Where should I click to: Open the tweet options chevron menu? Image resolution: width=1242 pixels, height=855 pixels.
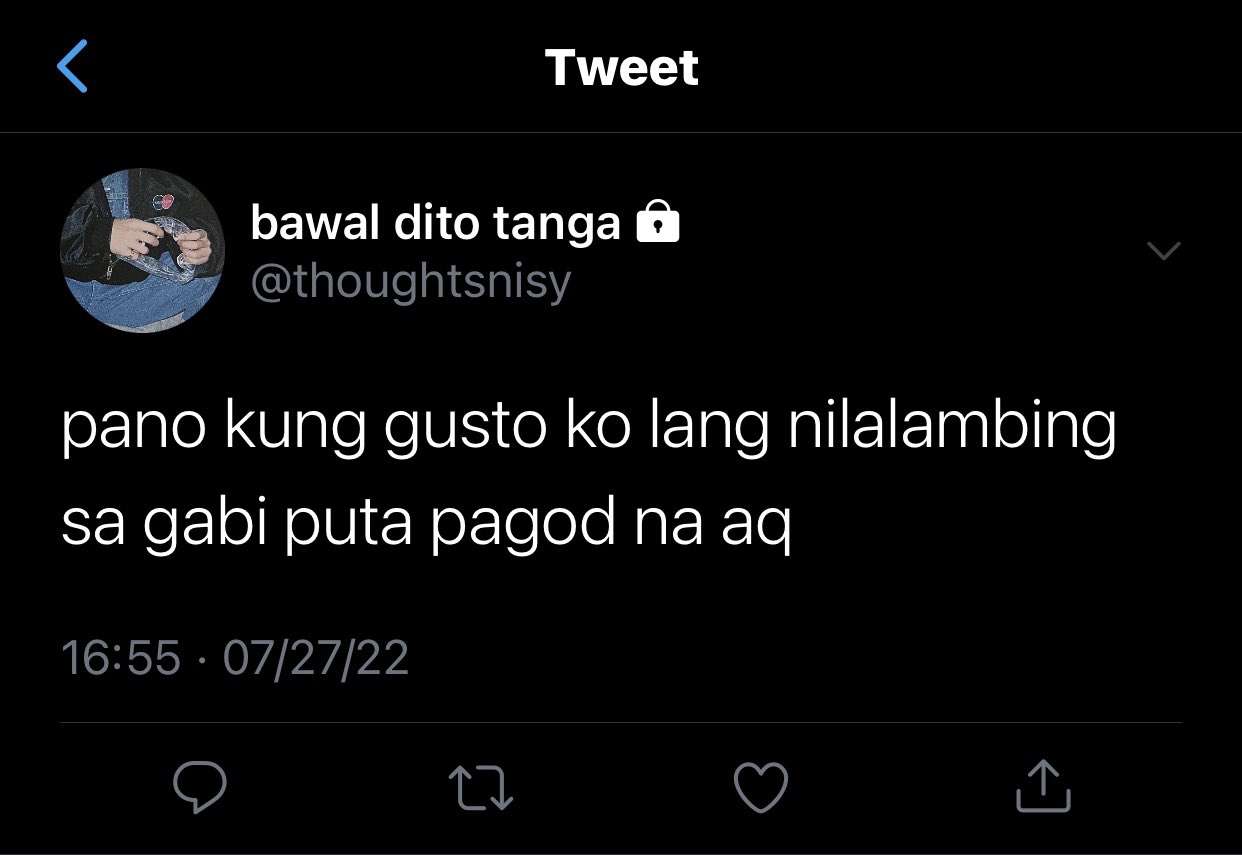[1164, 251]
